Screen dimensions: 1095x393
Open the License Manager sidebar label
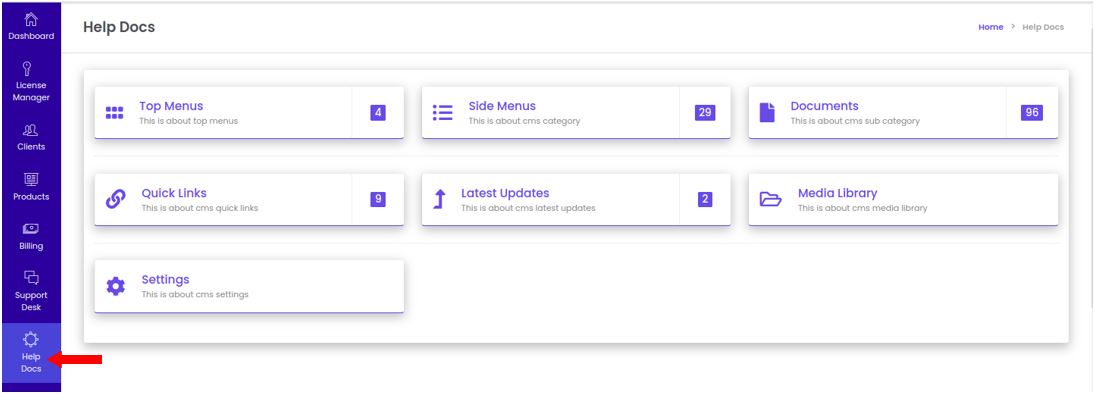pos(31,91)
